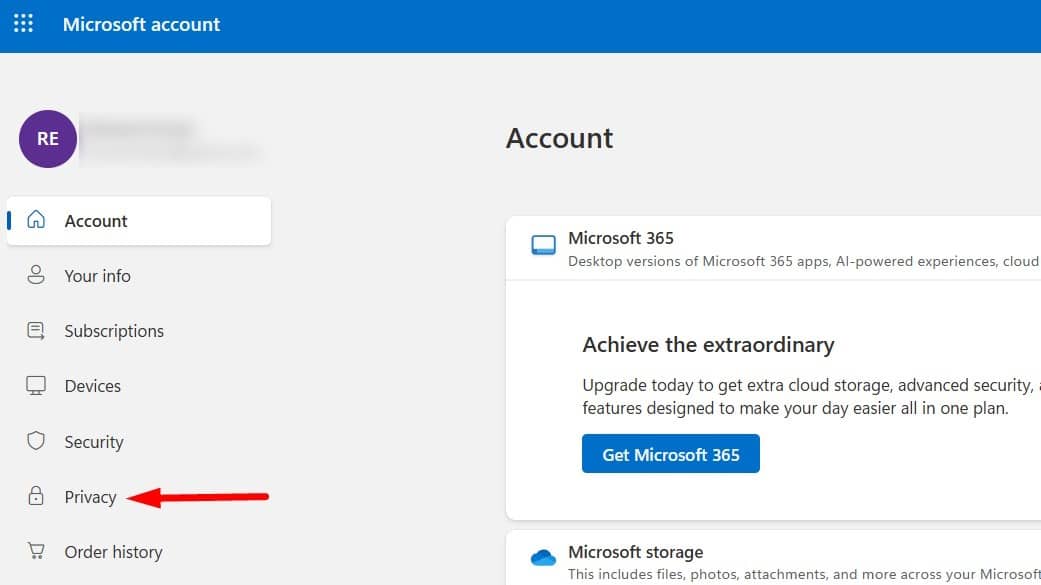This screenshot has width=1041, height=585.
Task: Click the home icon beside Account
Action: 36,220
